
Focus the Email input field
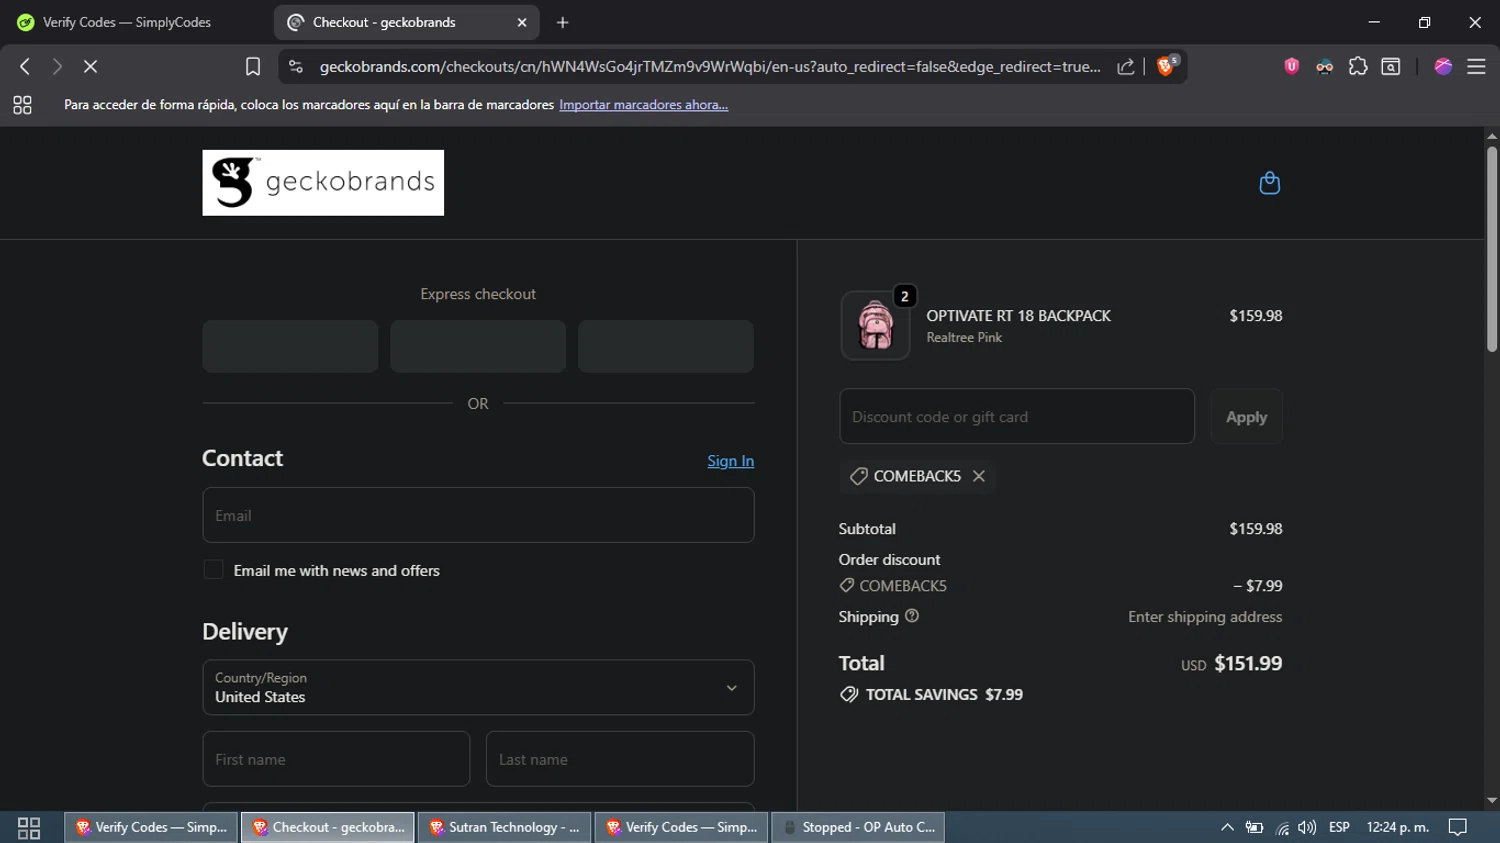coord(478,515)
